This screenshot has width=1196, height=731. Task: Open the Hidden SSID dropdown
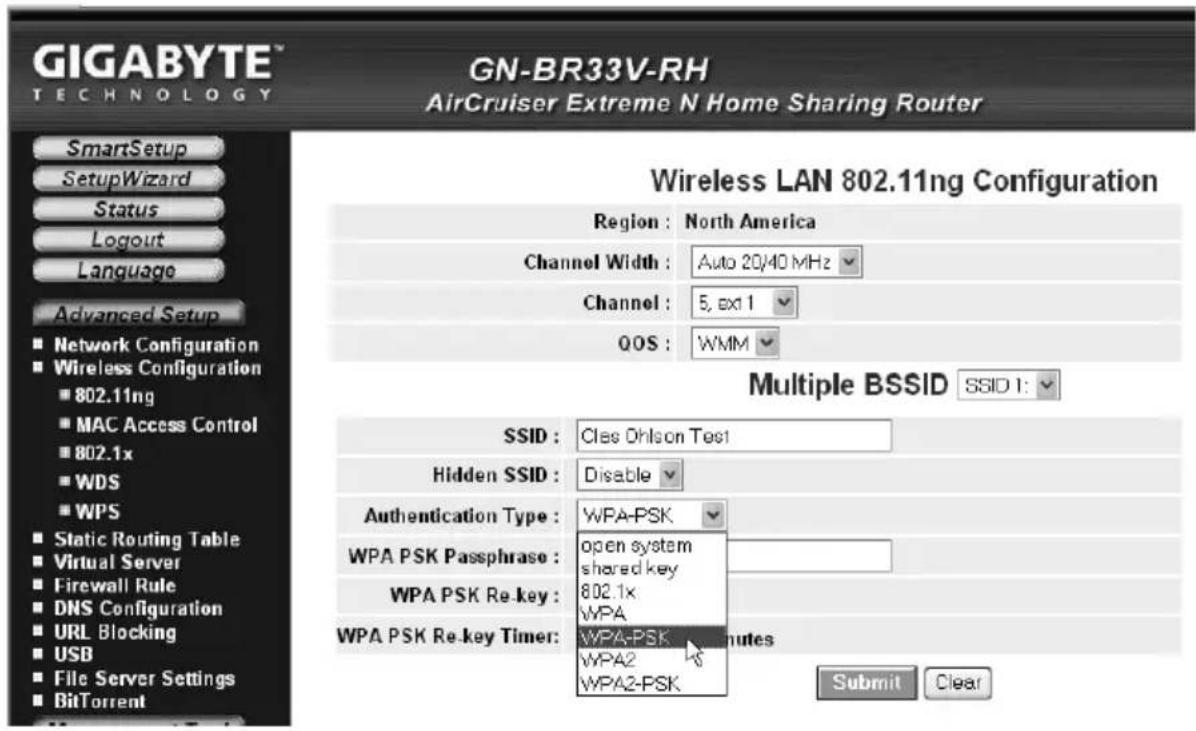(629, 475)
